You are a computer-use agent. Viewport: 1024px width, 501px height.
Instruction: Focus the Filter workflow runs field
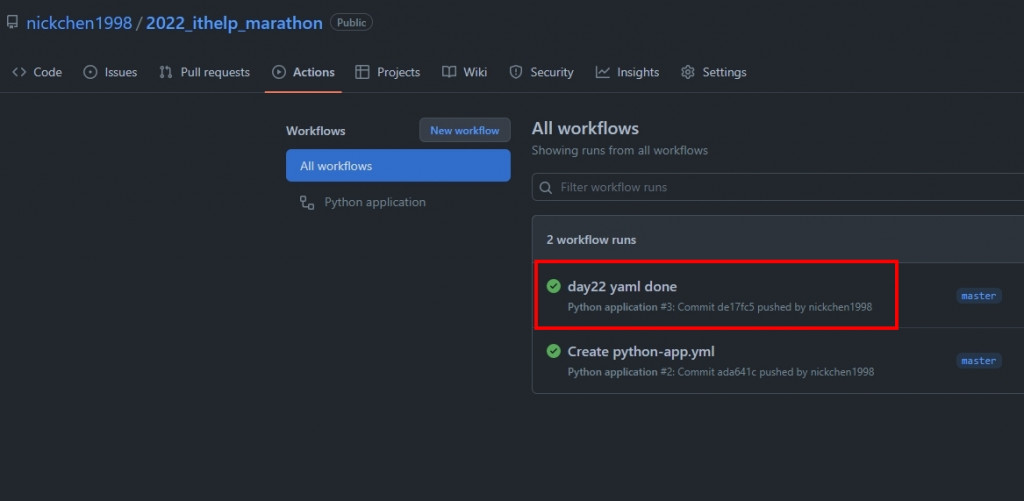778,187
